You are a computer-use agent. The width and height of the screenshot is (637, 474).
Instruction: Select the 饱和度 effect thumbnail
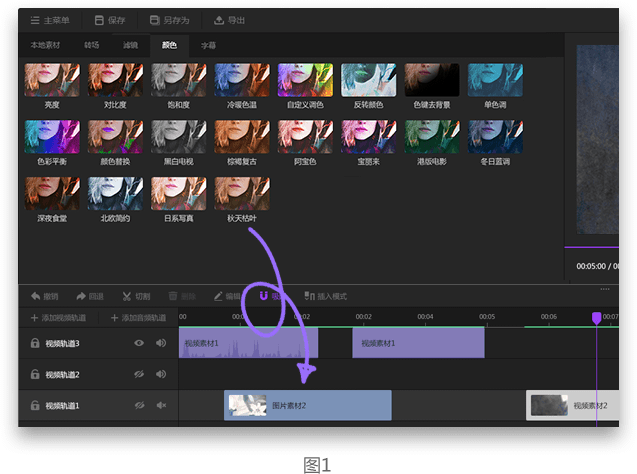179,80
